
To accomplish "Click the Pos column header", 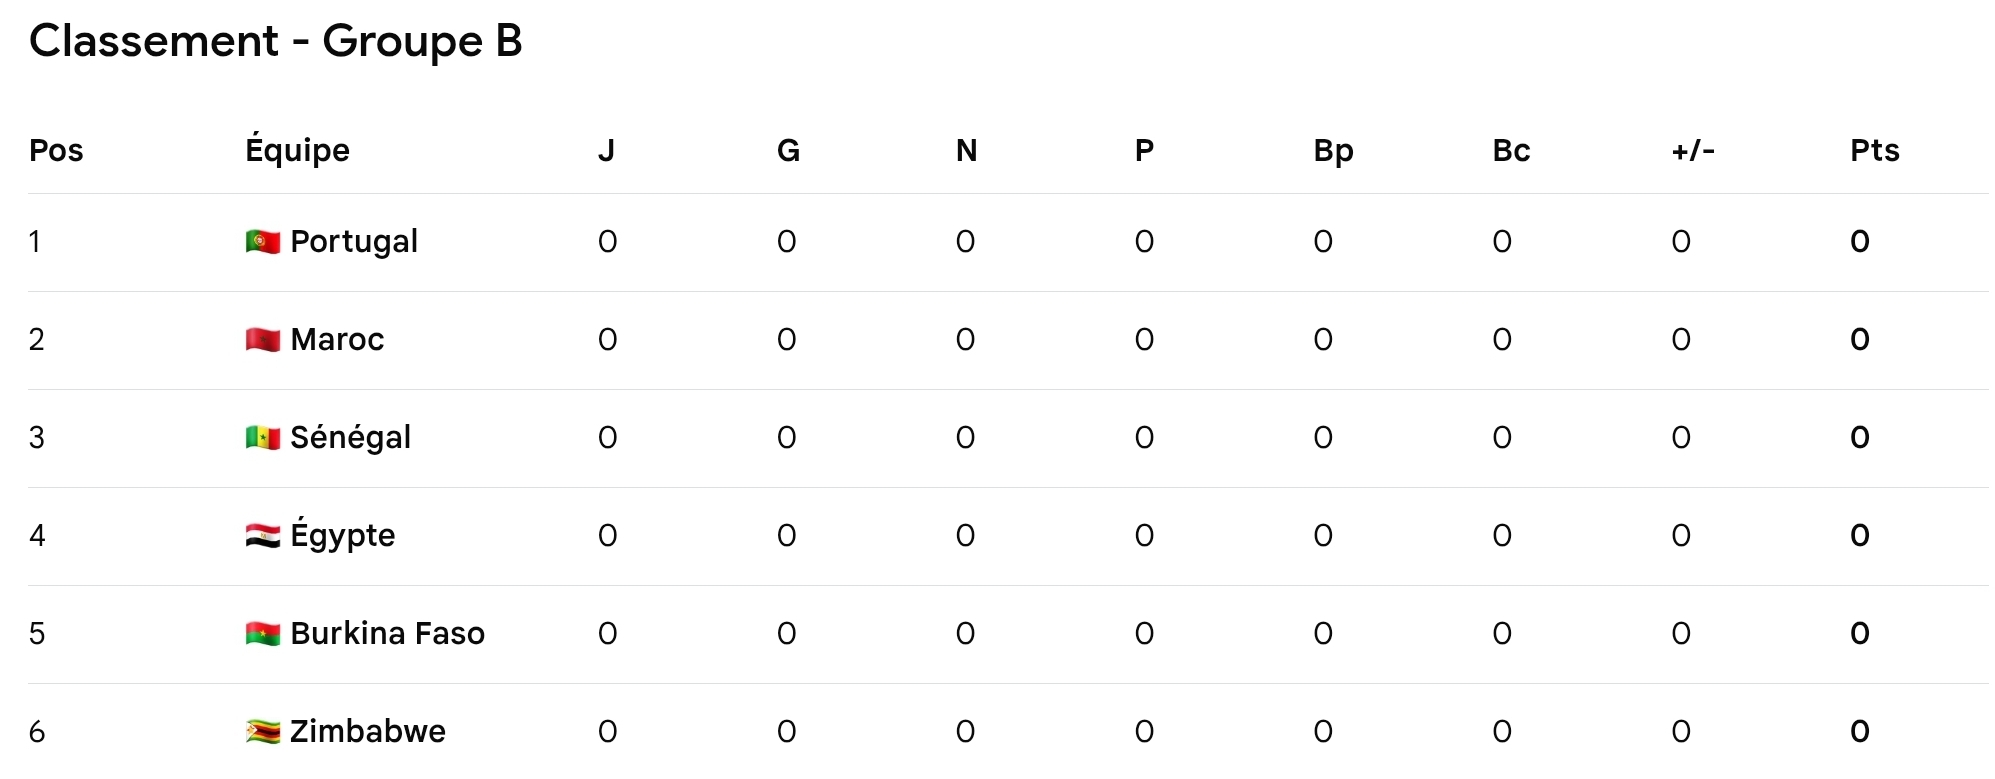I will pyautogui.click(x=56, y=150).
